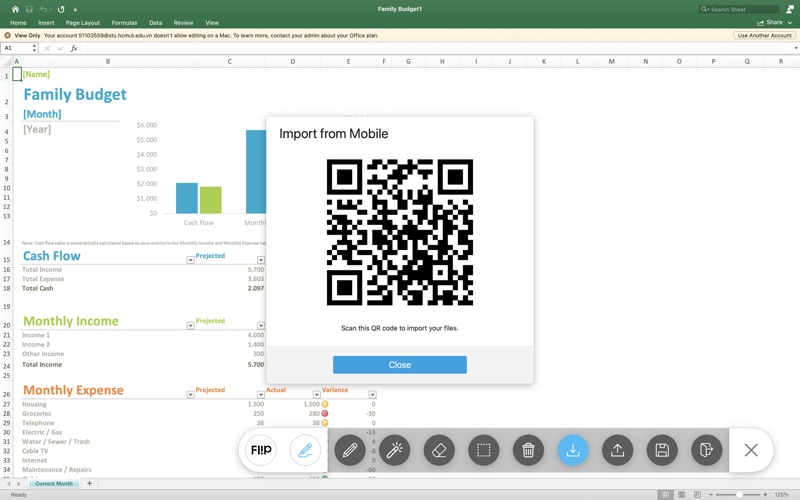Open the quick access toolbar customize arrow

tap(75, 10)
